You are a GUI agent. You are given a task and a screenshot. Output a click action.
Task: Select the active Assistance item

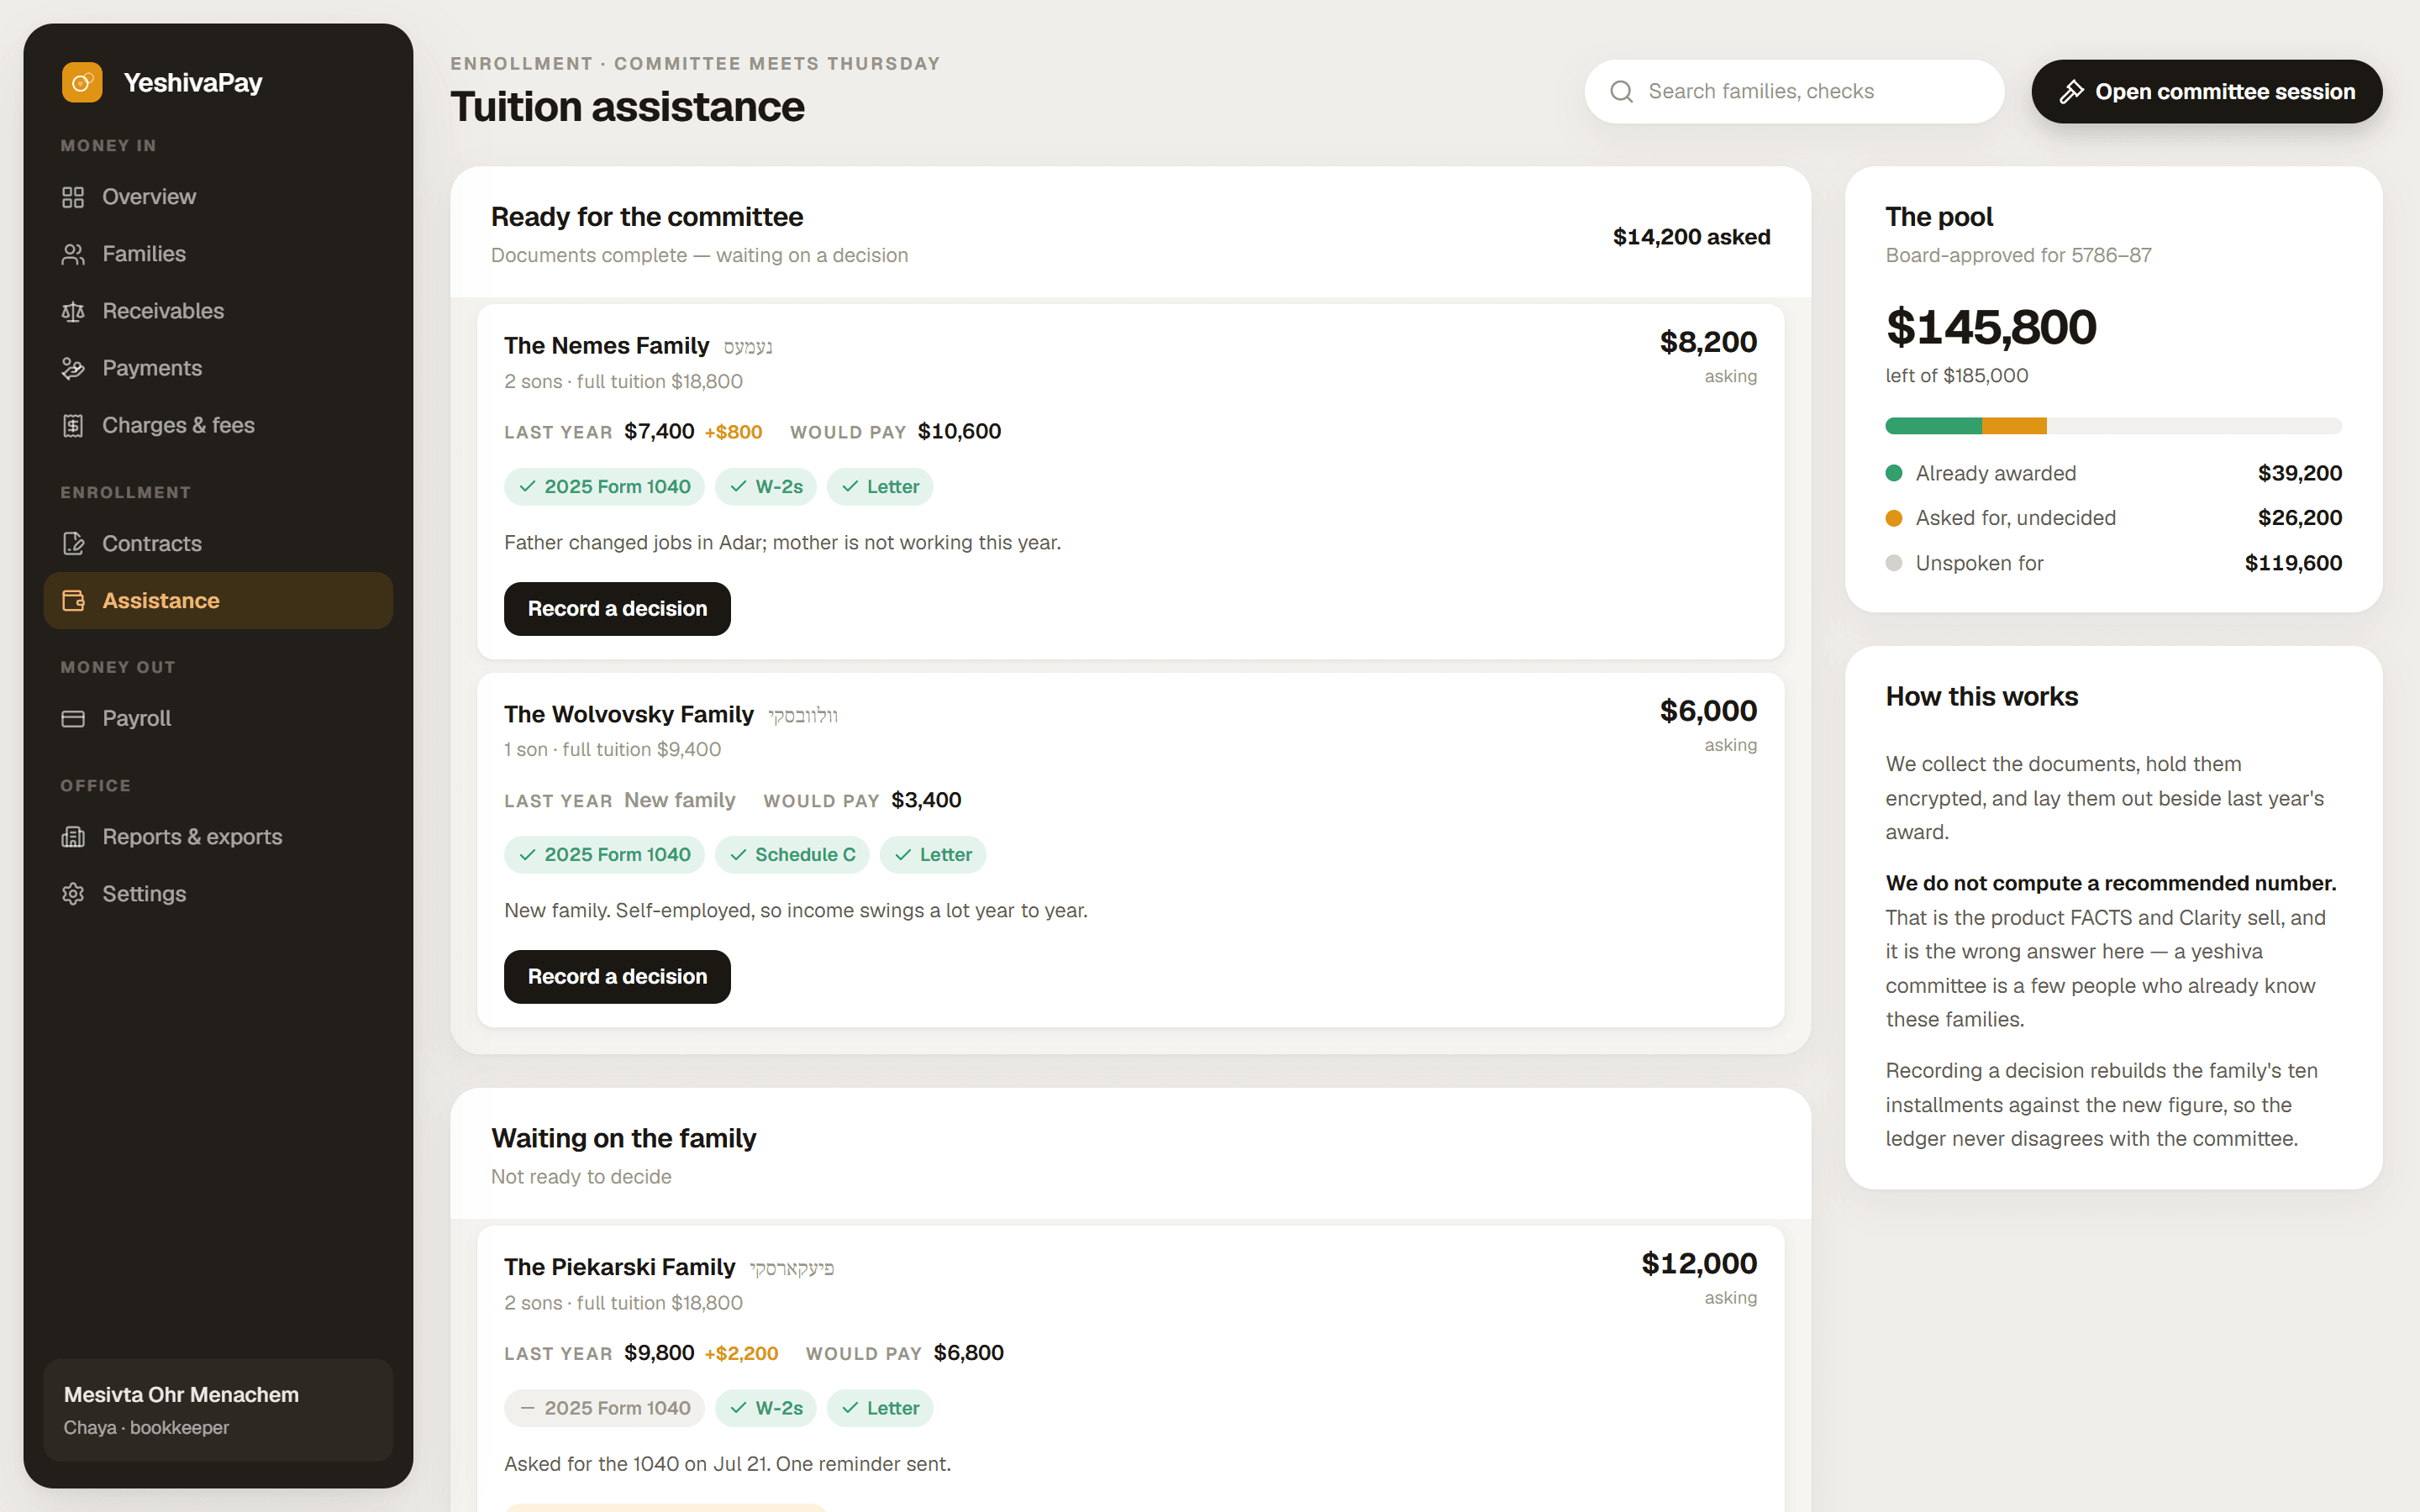(x=218, y=600)
